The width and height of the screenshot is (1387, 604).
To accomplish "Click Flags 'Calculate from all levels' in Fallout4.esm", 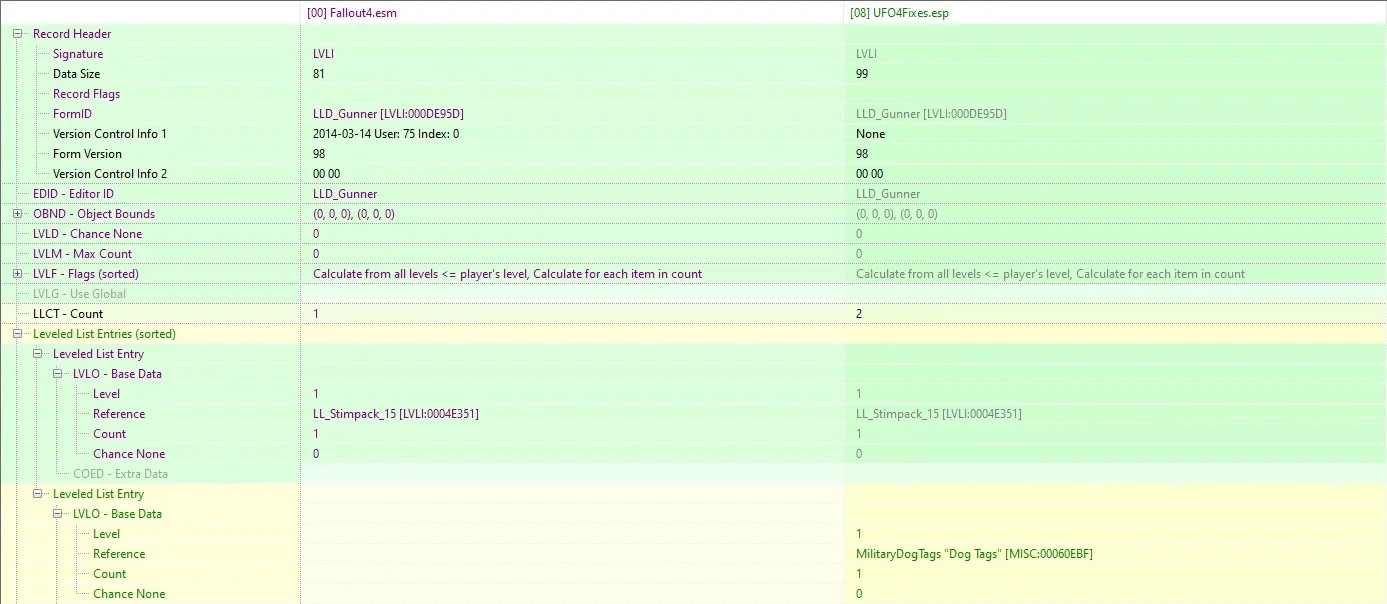I will (507, 274).
